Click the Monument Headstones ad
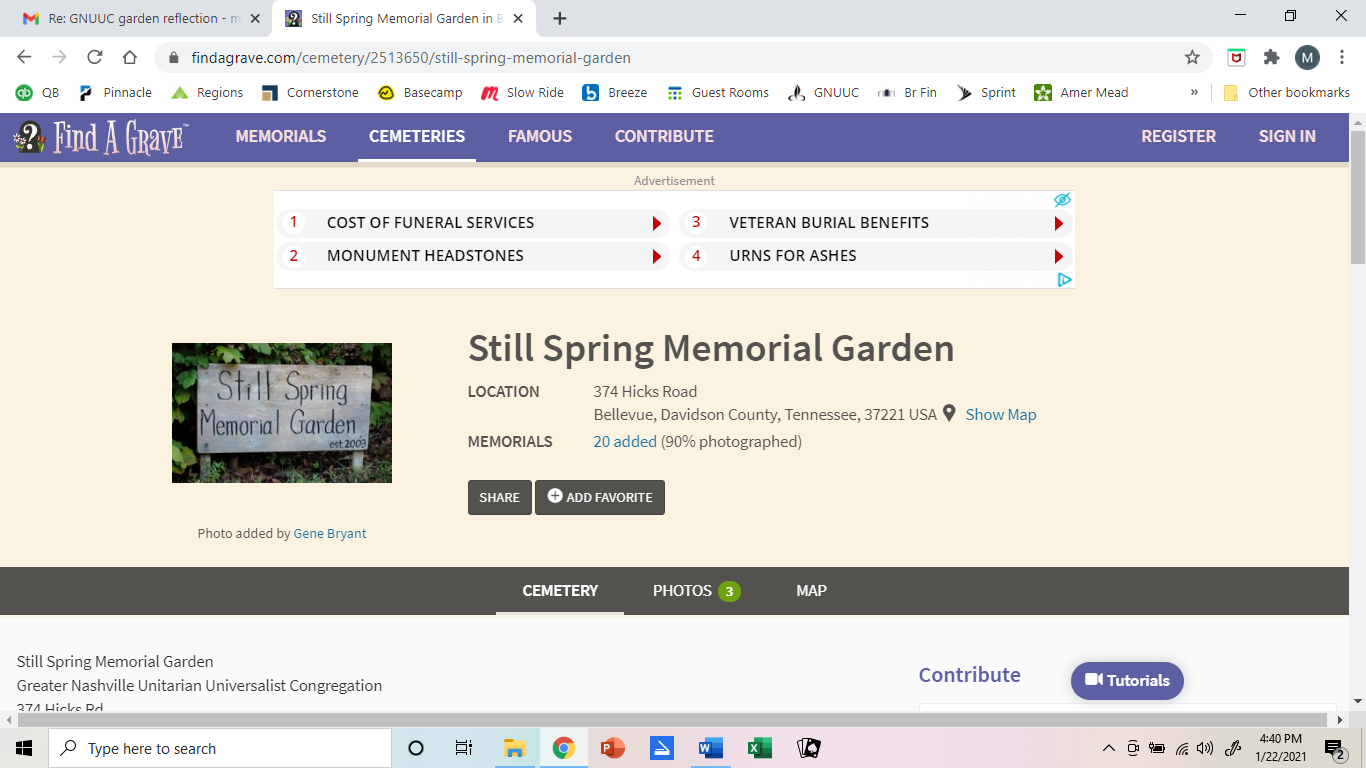This screenshot has width=1366, height=768. (x=472, y=256)
